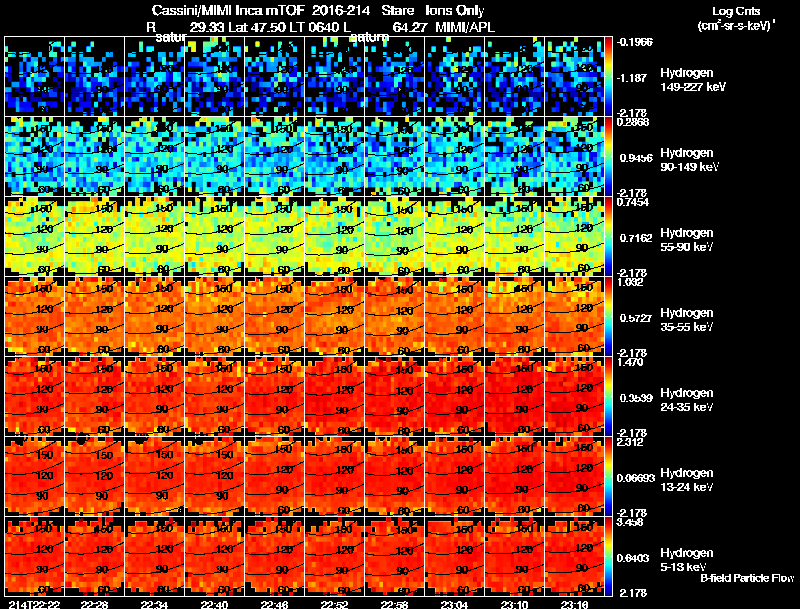Click the colorbar midpoint value '-1.187'
This screenshot has height=609, width=800.
(632, 78)
